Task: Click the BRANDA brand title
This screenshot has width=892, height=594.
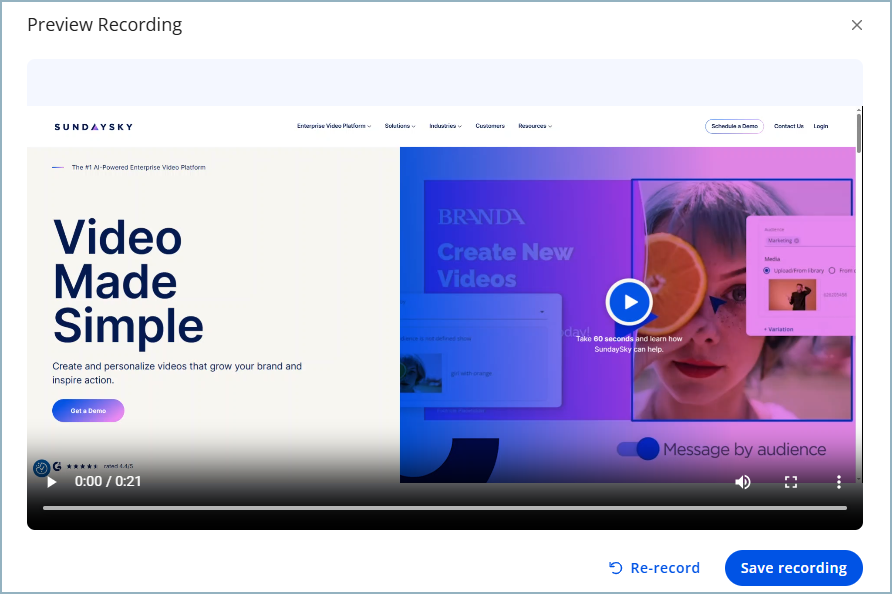Action: pos(481,217)
